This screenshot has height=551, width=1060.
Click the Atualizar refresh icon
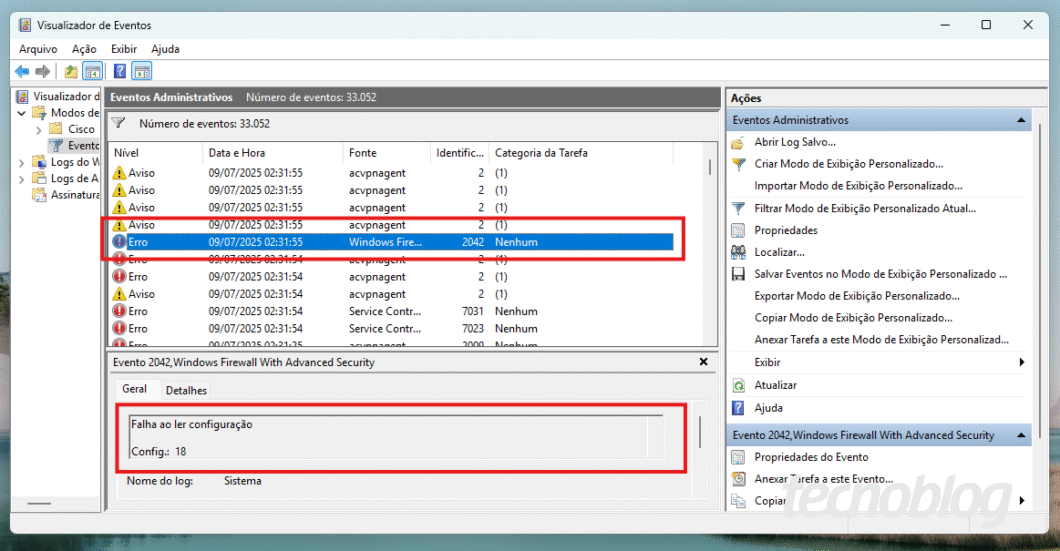(x=738, y=385)
